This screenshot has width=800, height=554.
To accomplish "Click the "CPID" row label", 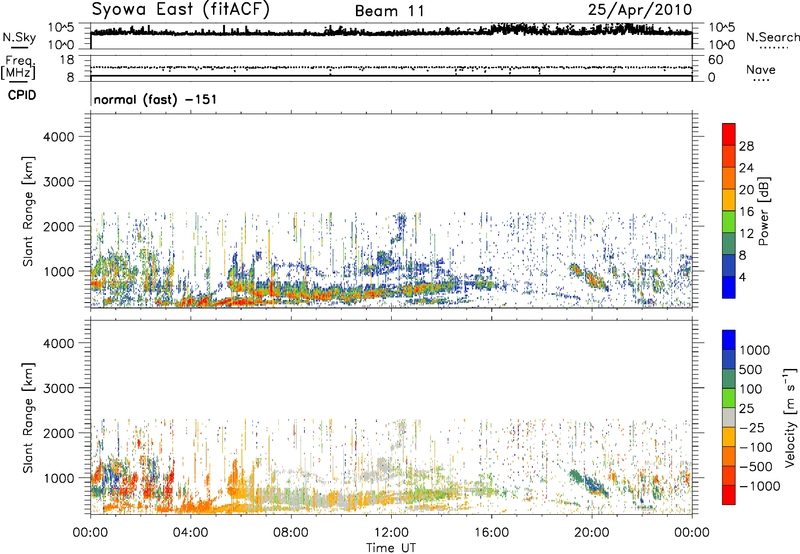I will 22,95.
